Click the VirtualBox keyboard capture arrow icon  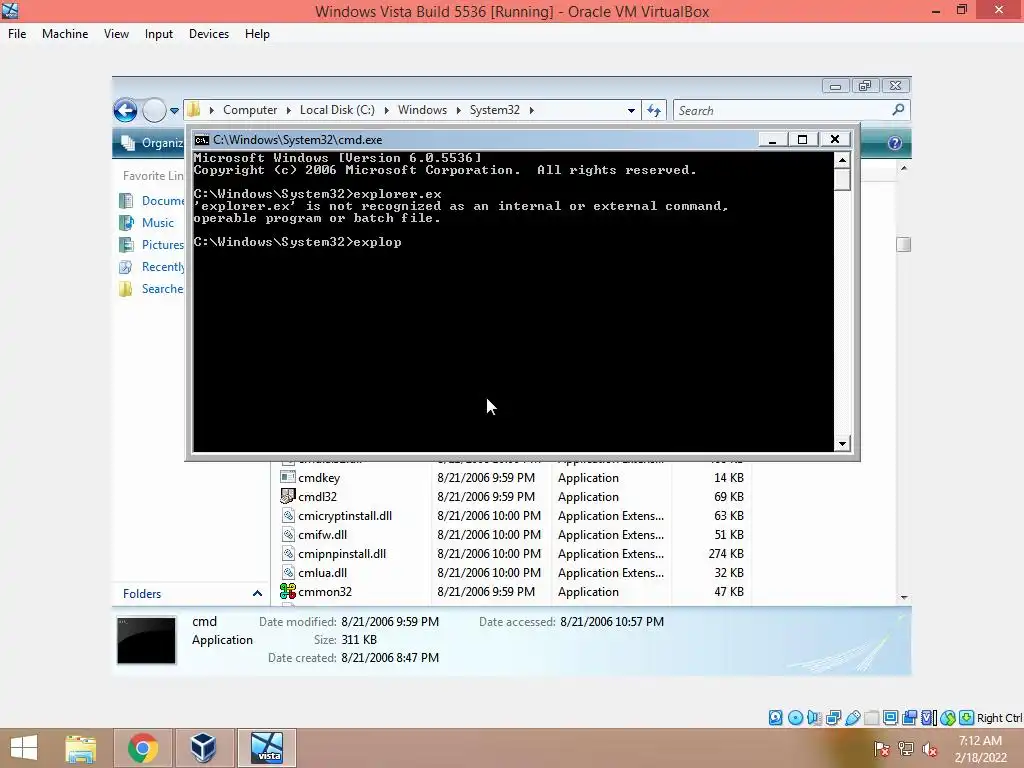click(967, 718)
